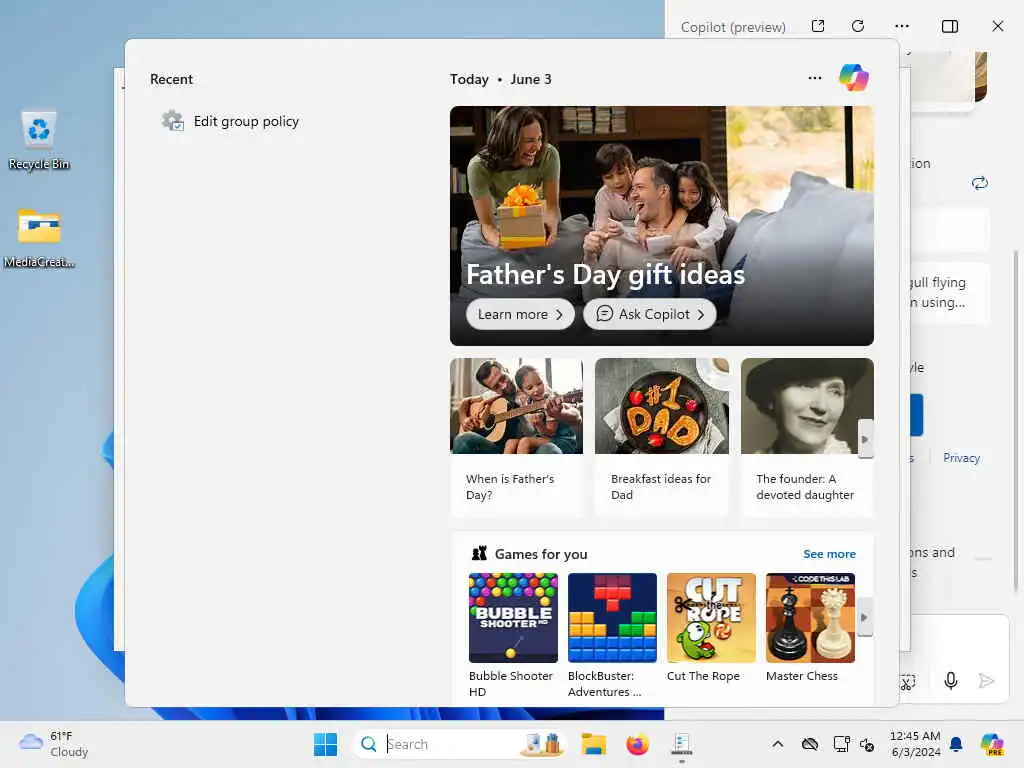Launch BlockBuster Adventures game
This screenshot has height=768, width=1024.
[612, 635]
